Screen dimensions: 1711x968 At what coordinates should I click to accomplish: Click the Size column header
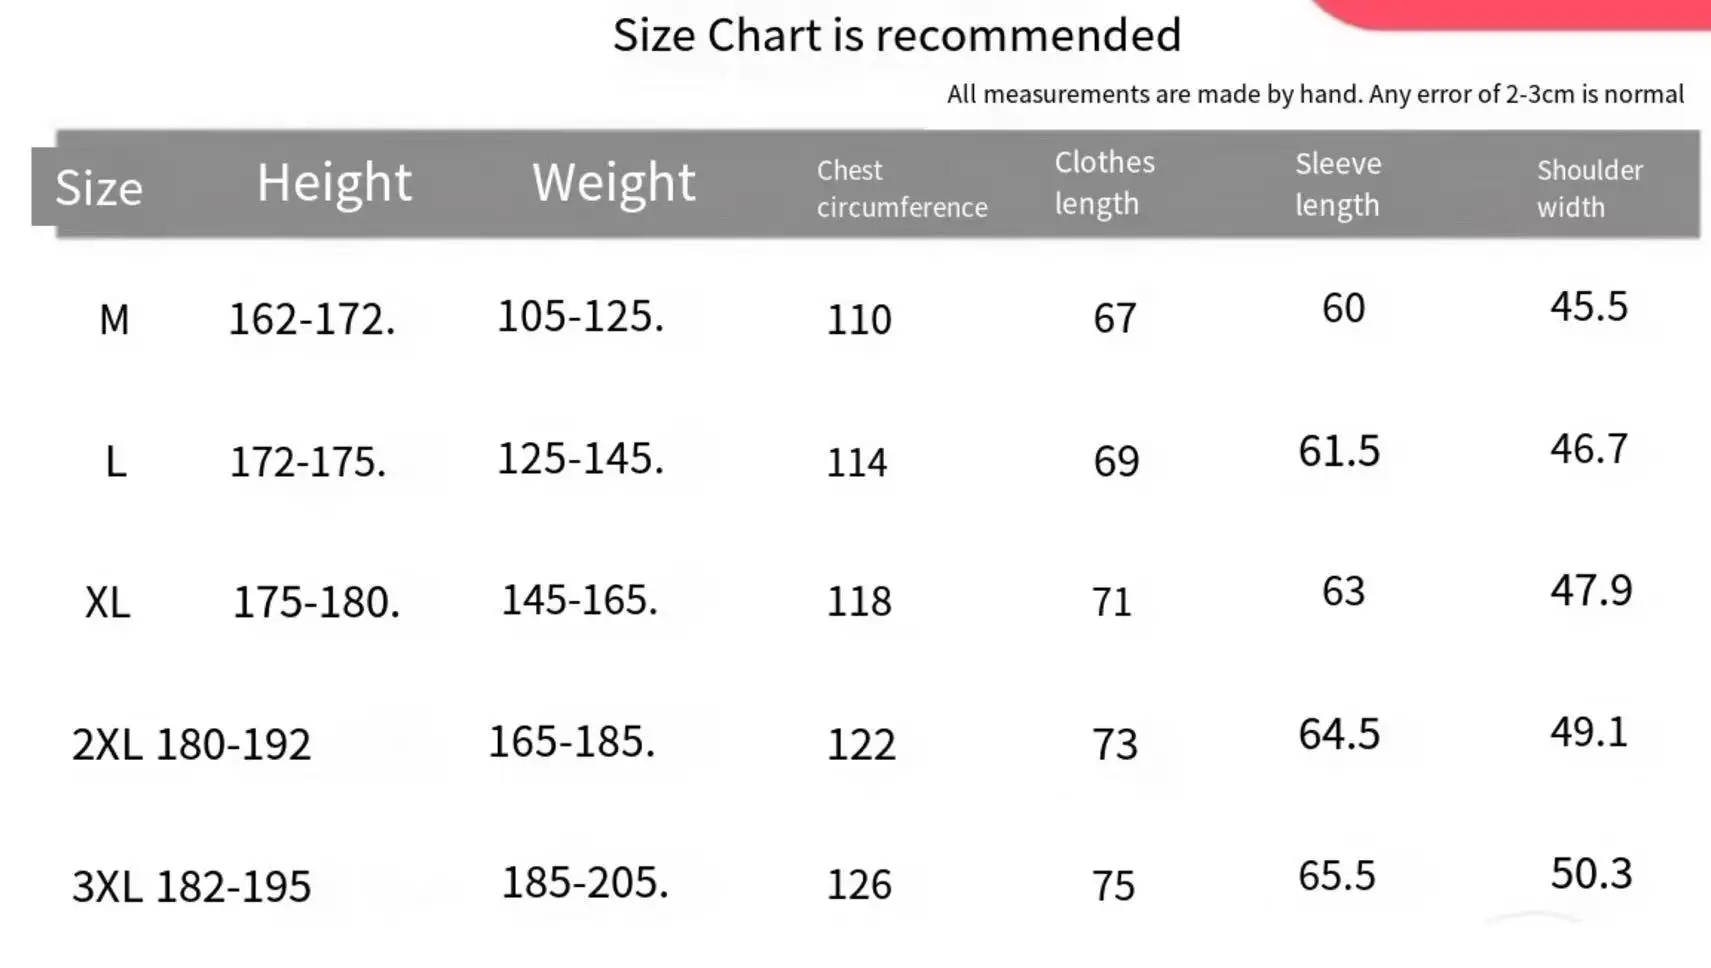pos(99,187)
